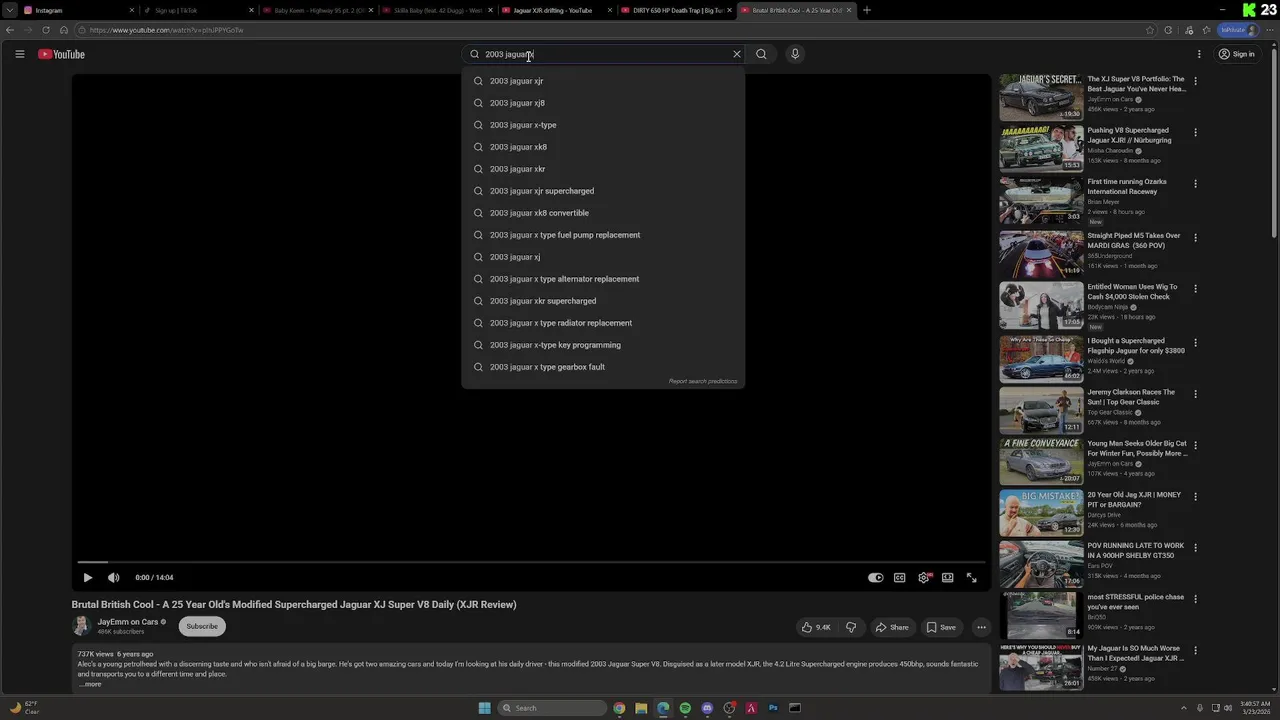Screen dimensions: 1280x720
Task: Open options for "Jeremy Clarkson Races The Sun" video
Action: tap(1195, 394)
